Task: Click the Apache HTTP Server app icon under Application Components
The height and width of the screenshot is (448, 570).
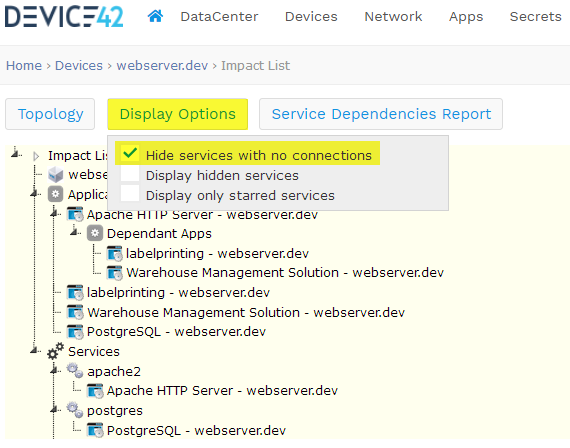Action: 75,214
